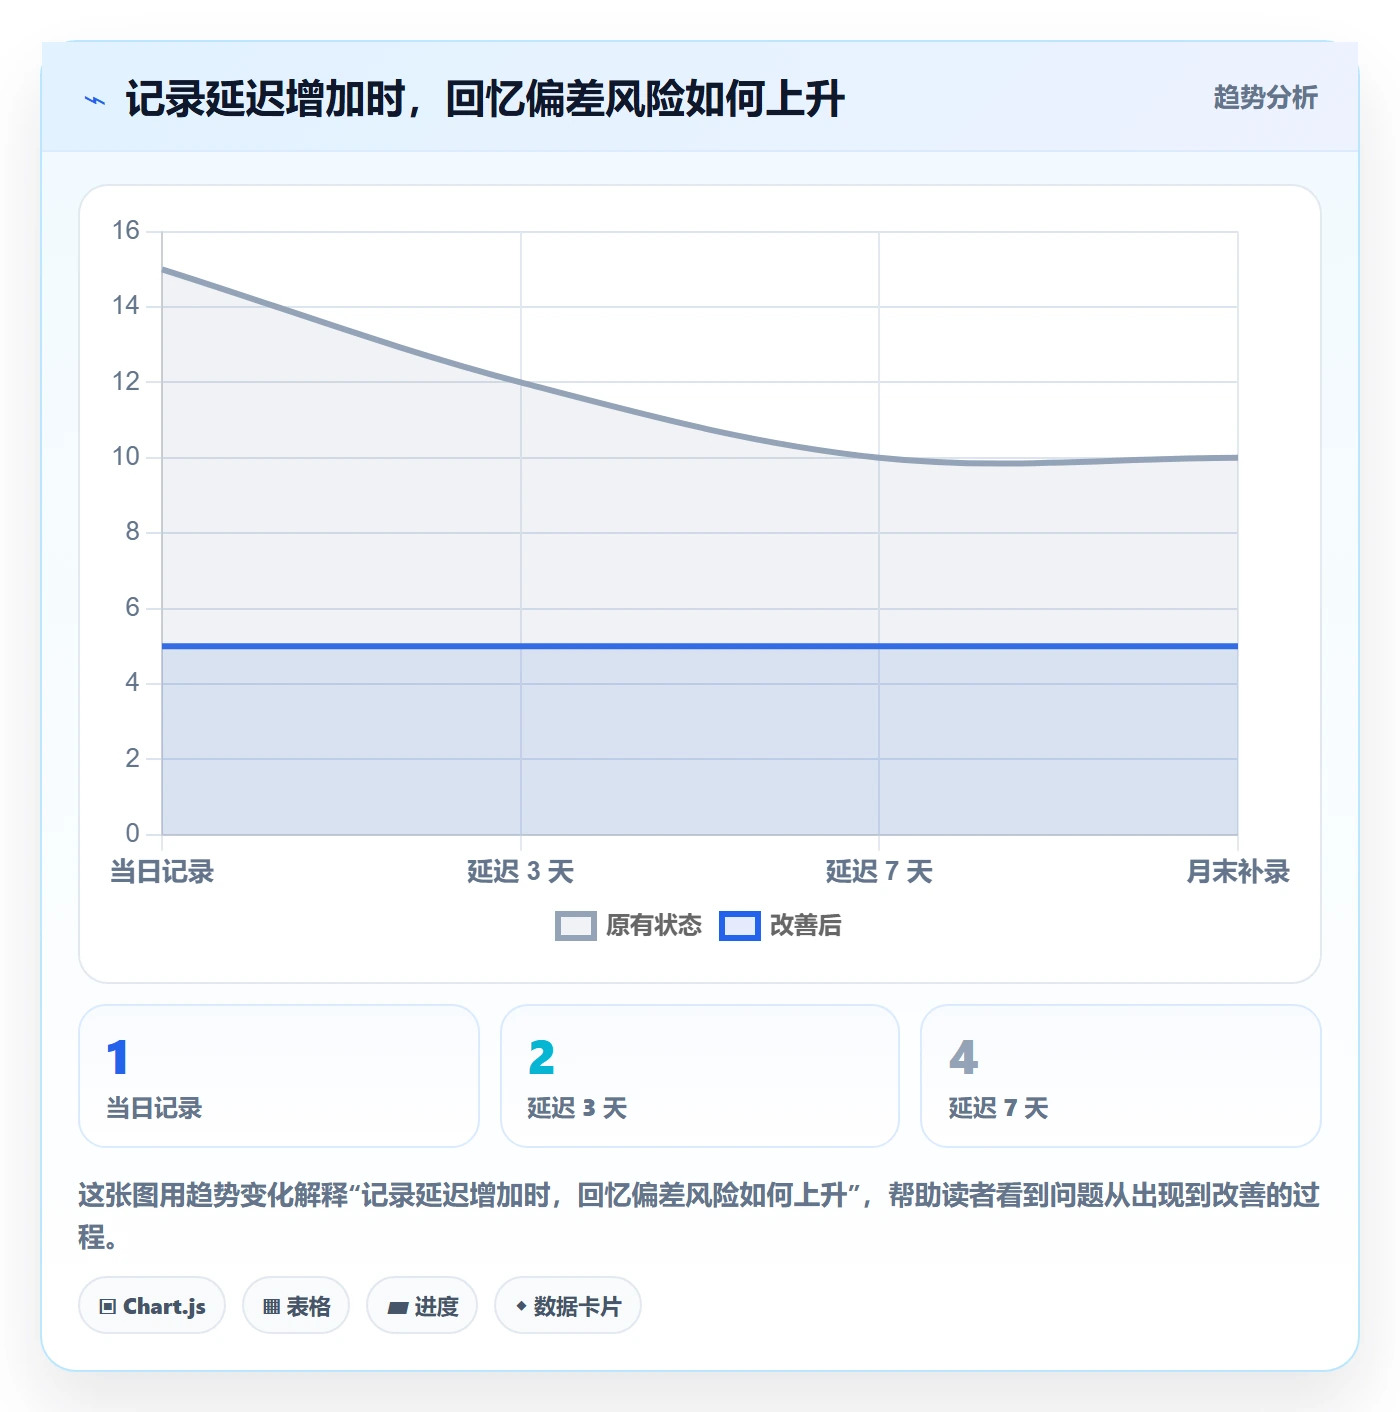Click the y-axis value 6
The width and height of the screenshot is (1400, 1412).
click(133, 607)
